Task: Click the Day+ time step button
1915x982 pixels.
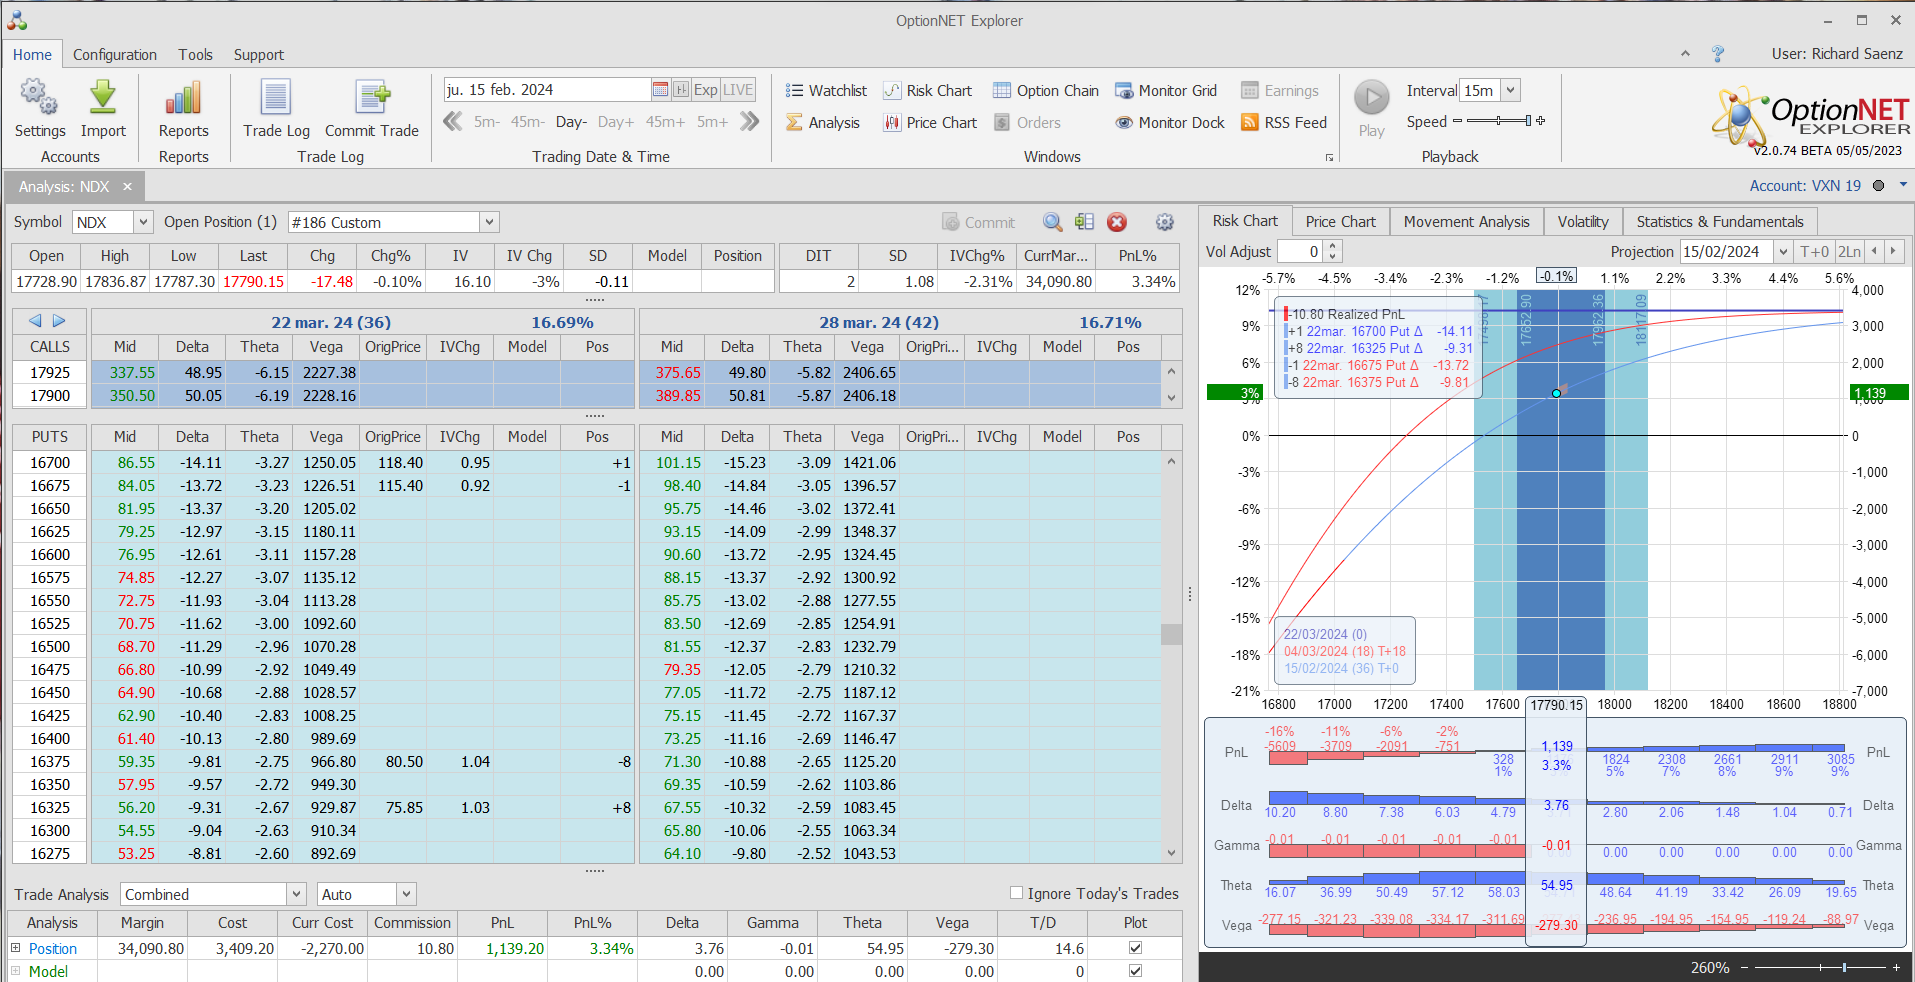Action: (615, 122)
